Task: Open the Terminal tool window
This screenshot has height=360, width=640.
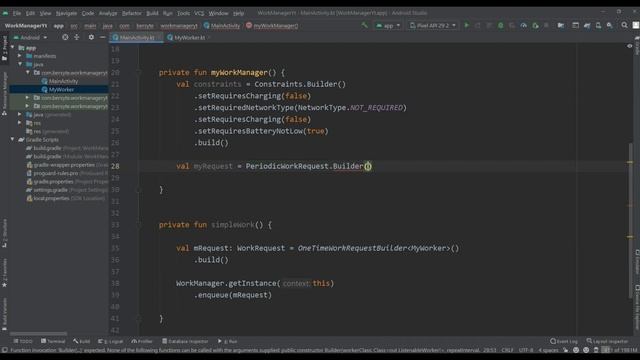Action: pos(53,341)
